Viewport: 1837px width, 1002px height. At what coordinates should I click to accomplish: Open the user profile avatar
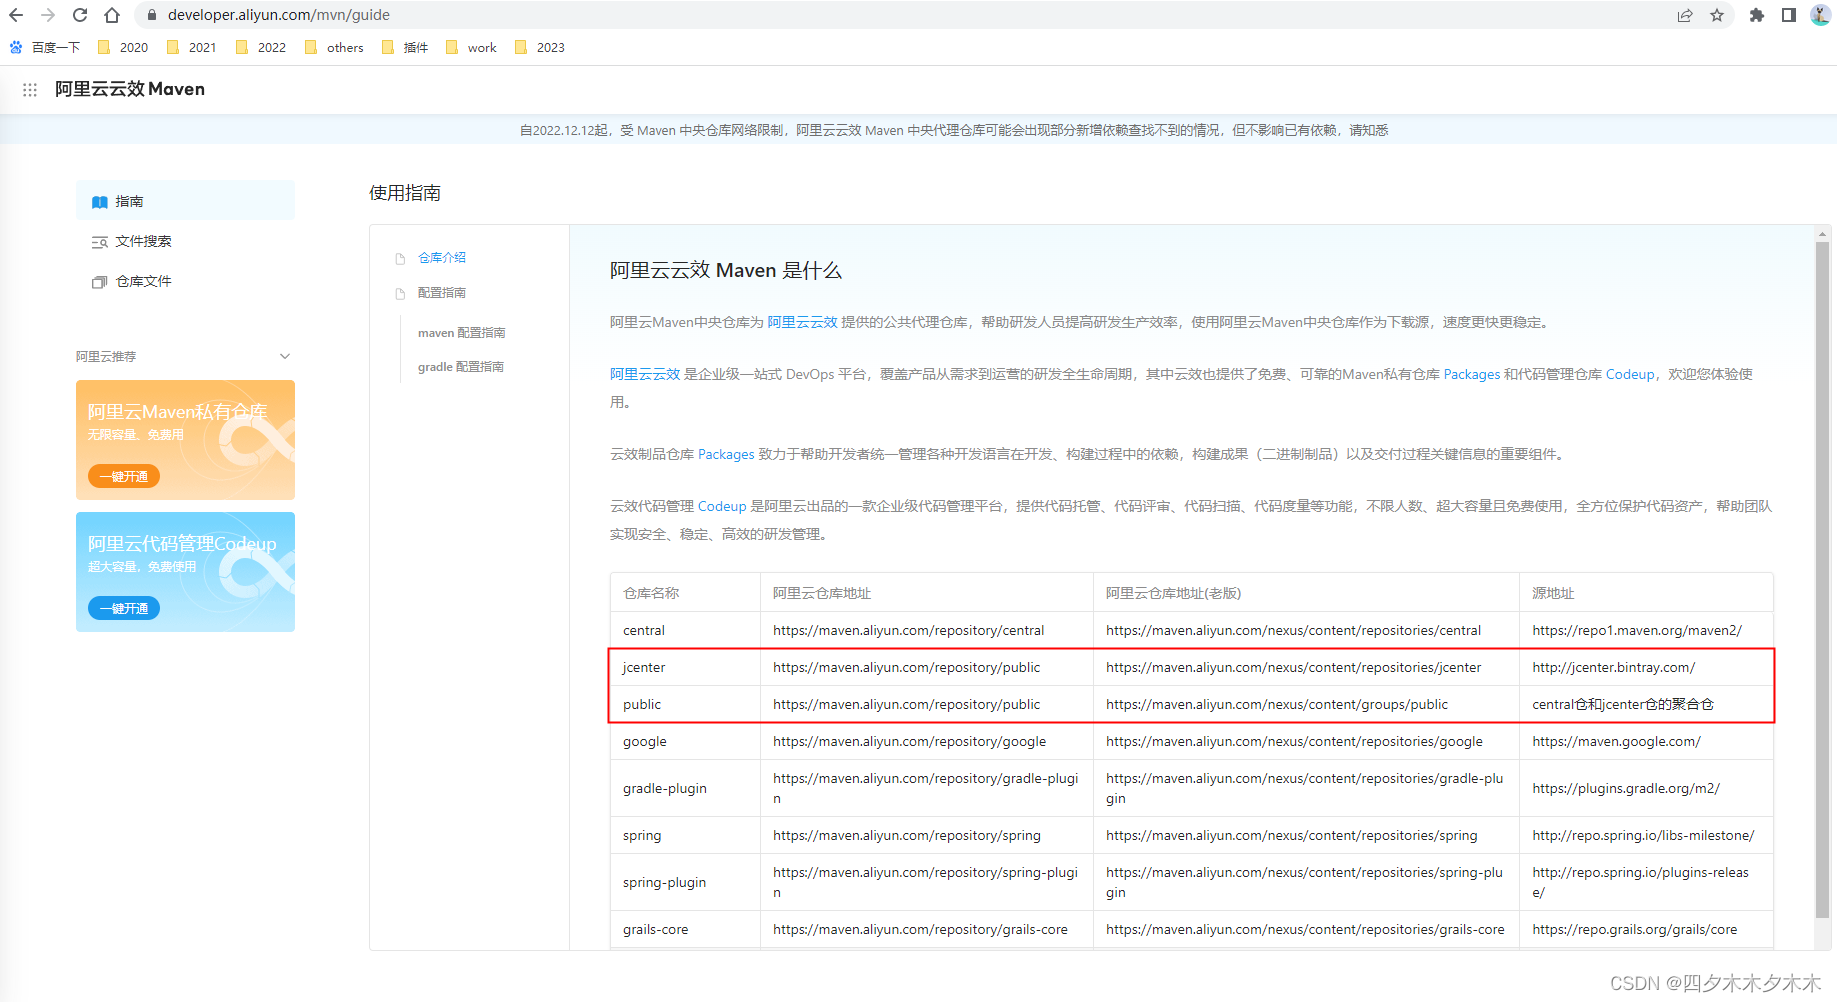coord(1820,15)
